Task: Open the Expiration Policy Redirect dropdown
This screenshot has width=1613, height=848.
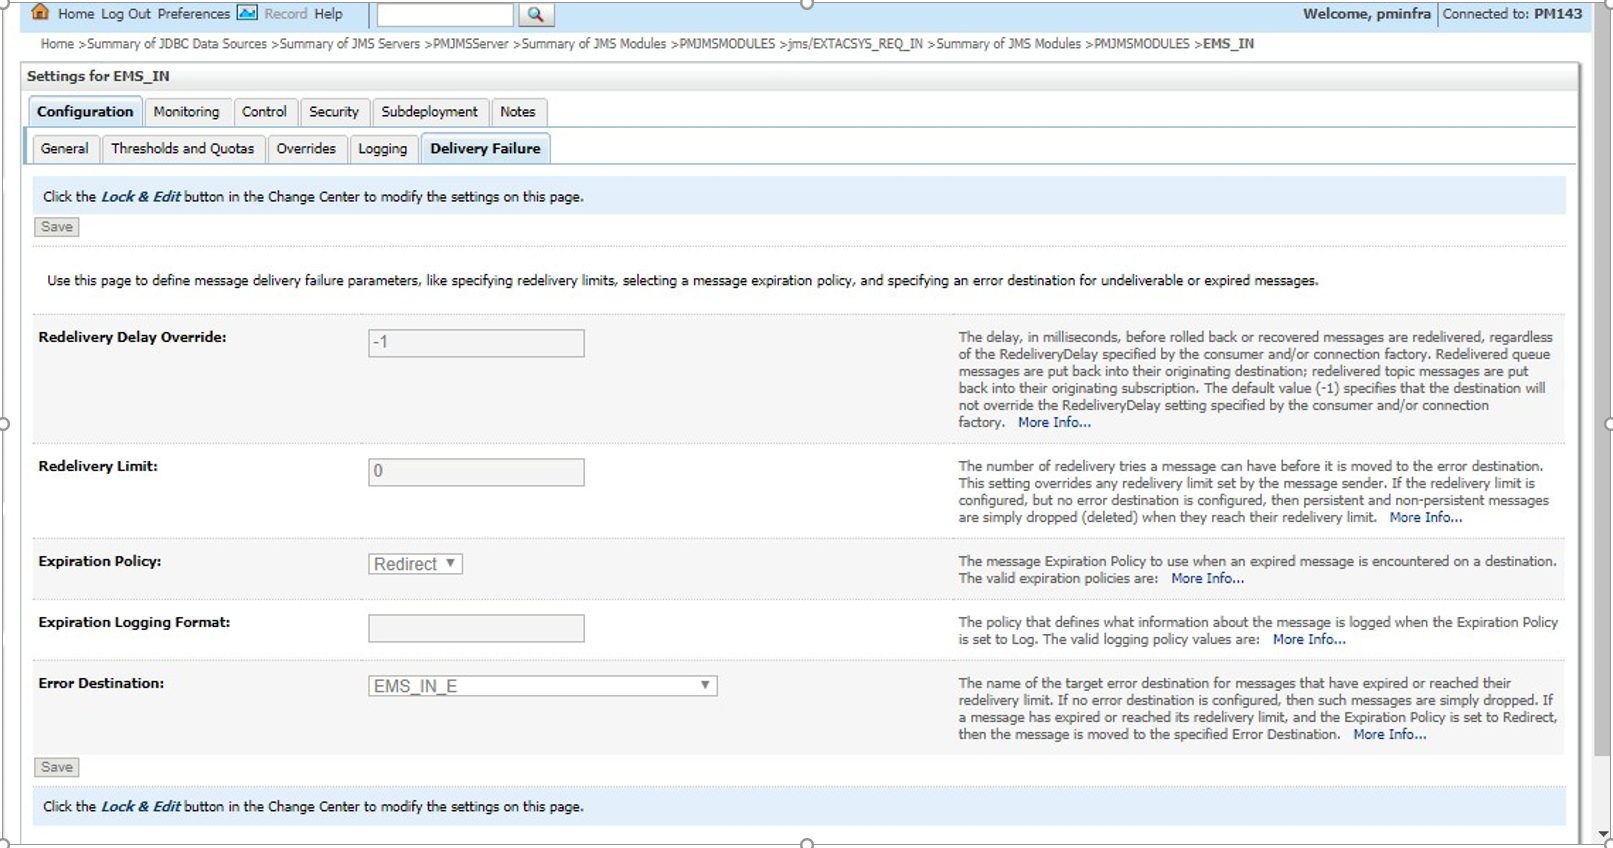Action: [x=415, y=564]
